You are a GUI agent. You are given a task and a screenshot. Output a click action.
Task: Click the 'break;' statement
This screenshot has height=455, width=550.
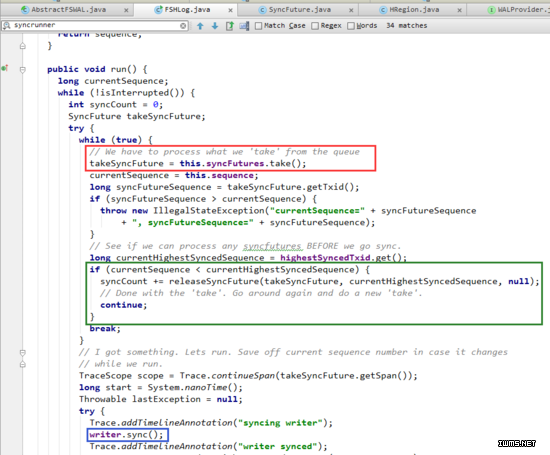105,329
